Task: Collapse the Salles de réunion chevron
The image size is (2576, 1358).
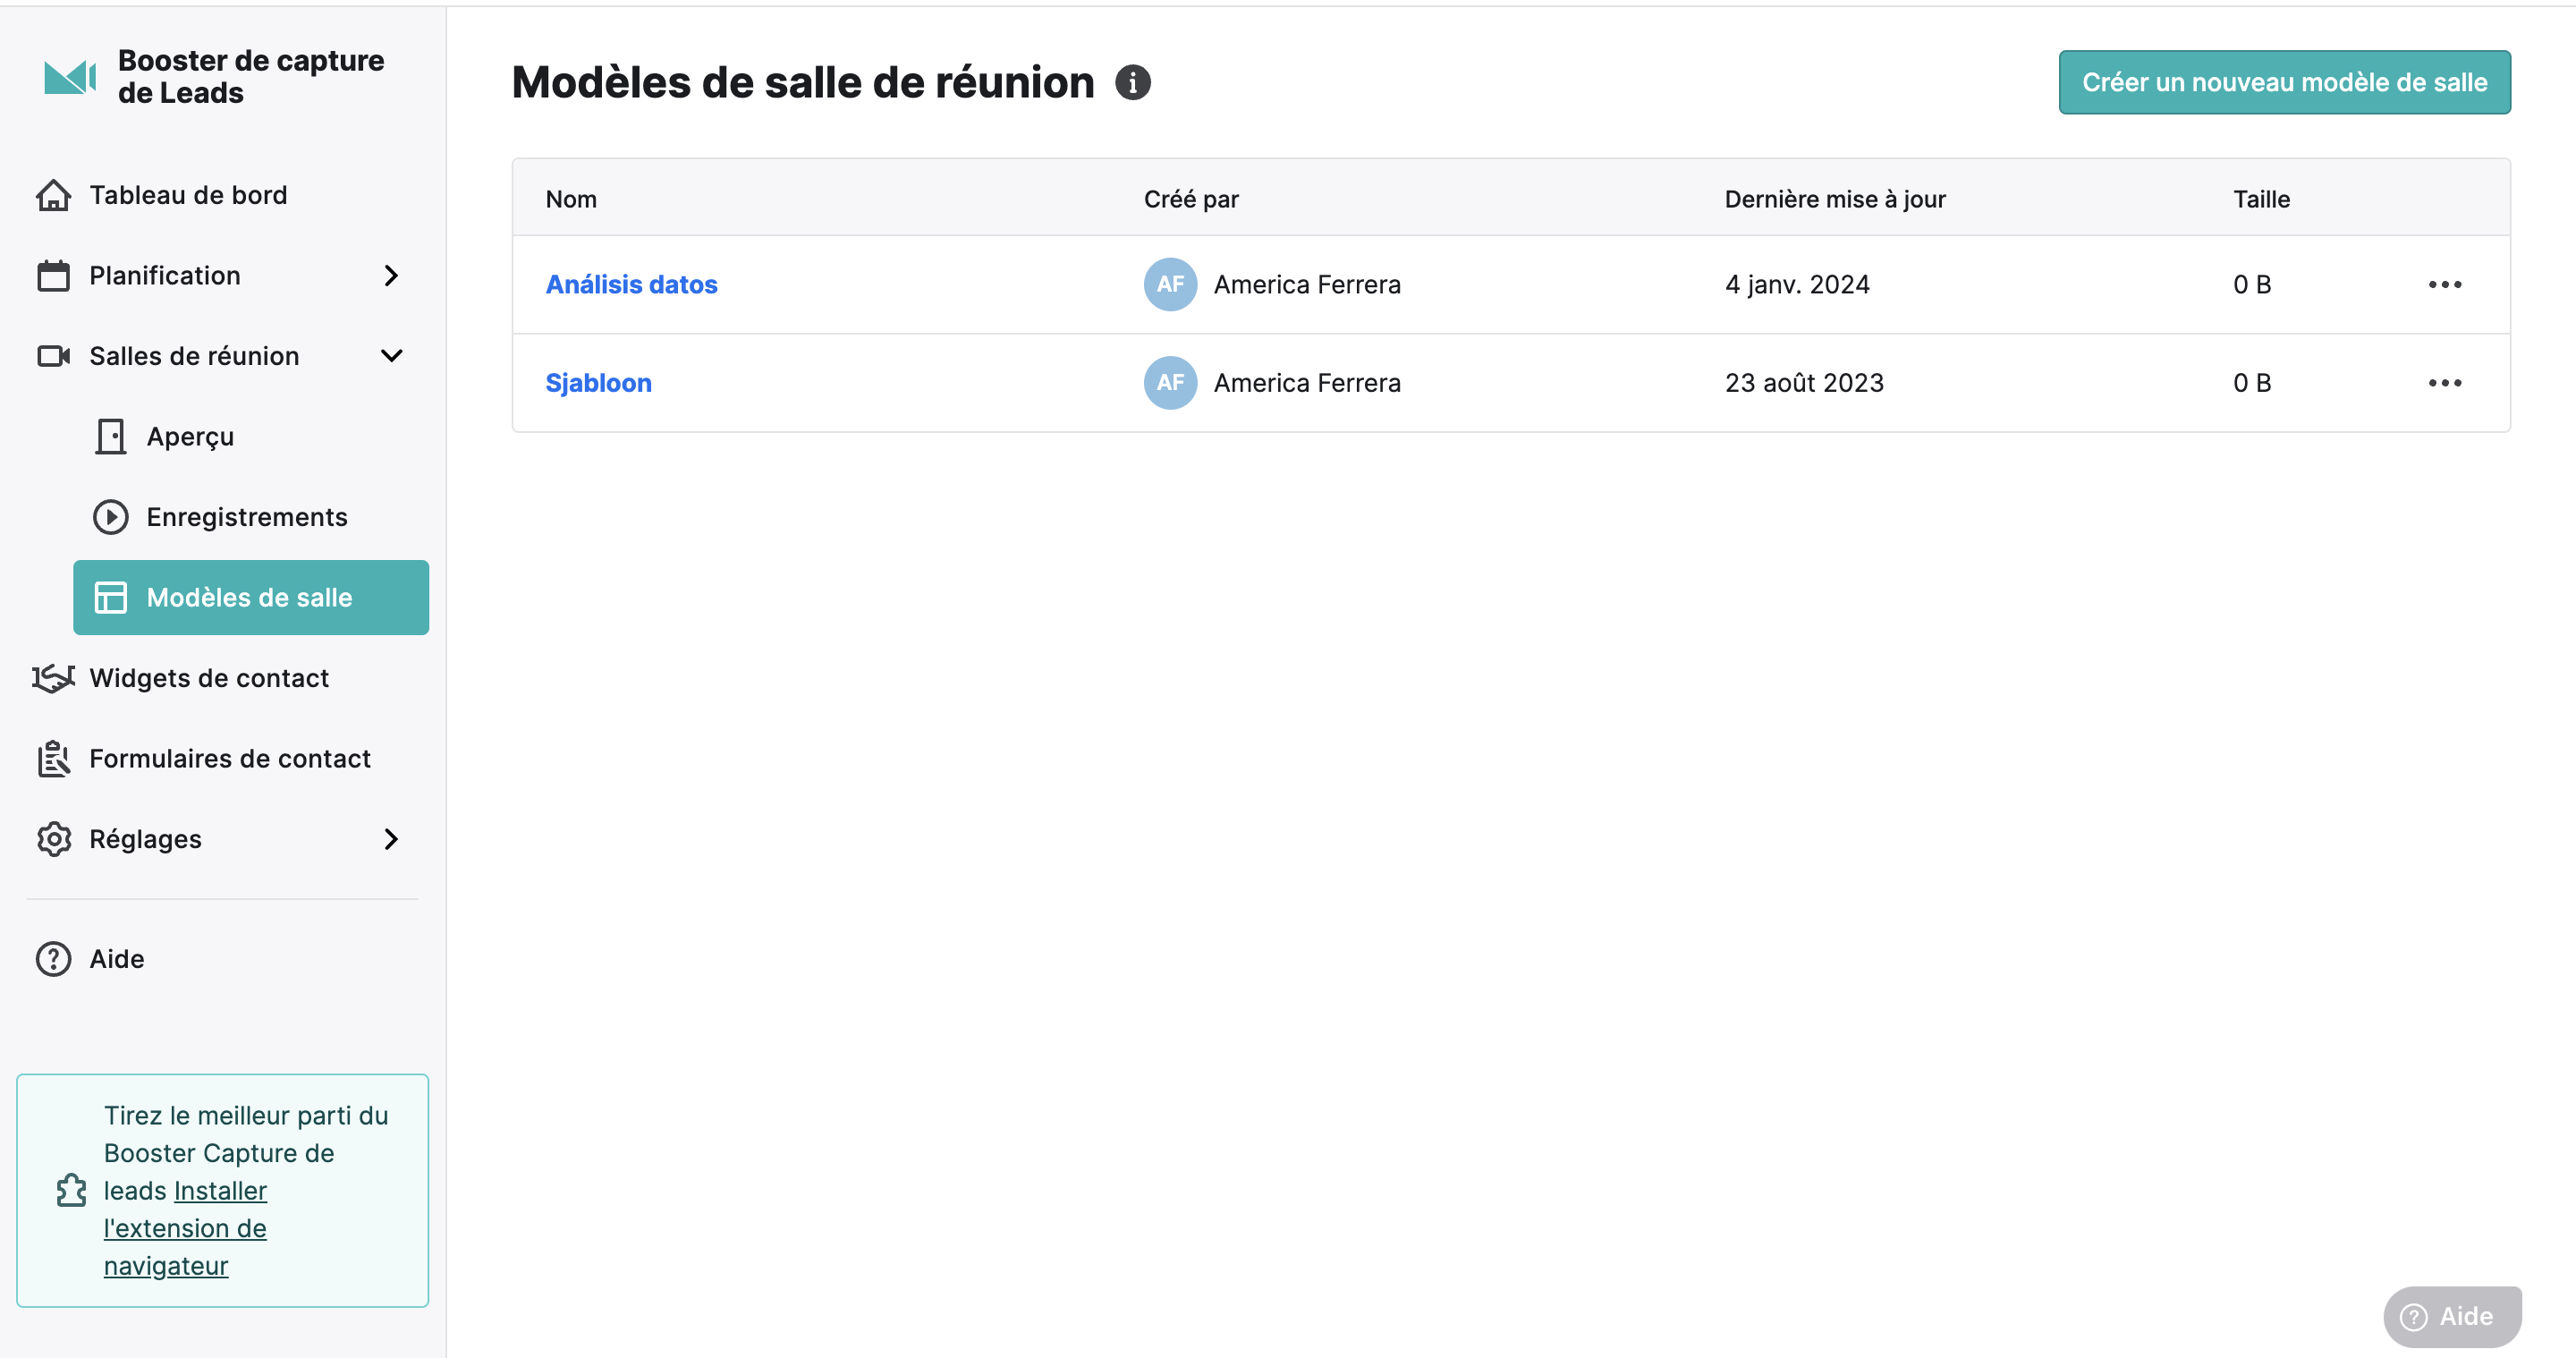Action: (391, 356)
